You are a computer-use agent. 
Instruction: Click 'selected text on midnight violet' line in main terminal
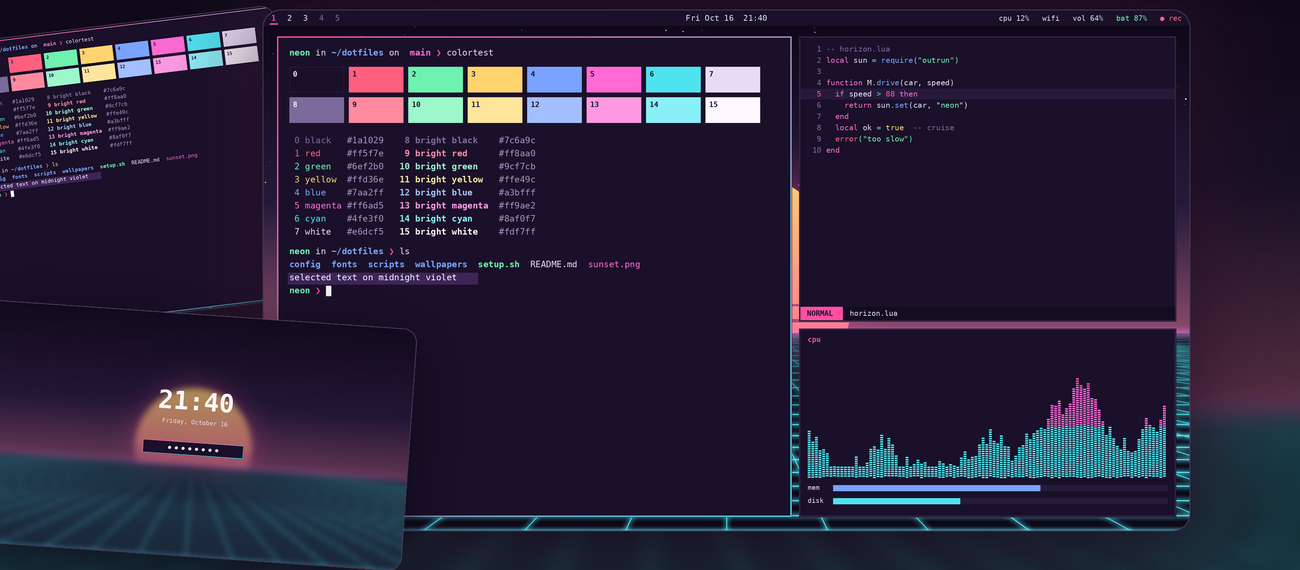pyautogui.click(x=383, y=278)
